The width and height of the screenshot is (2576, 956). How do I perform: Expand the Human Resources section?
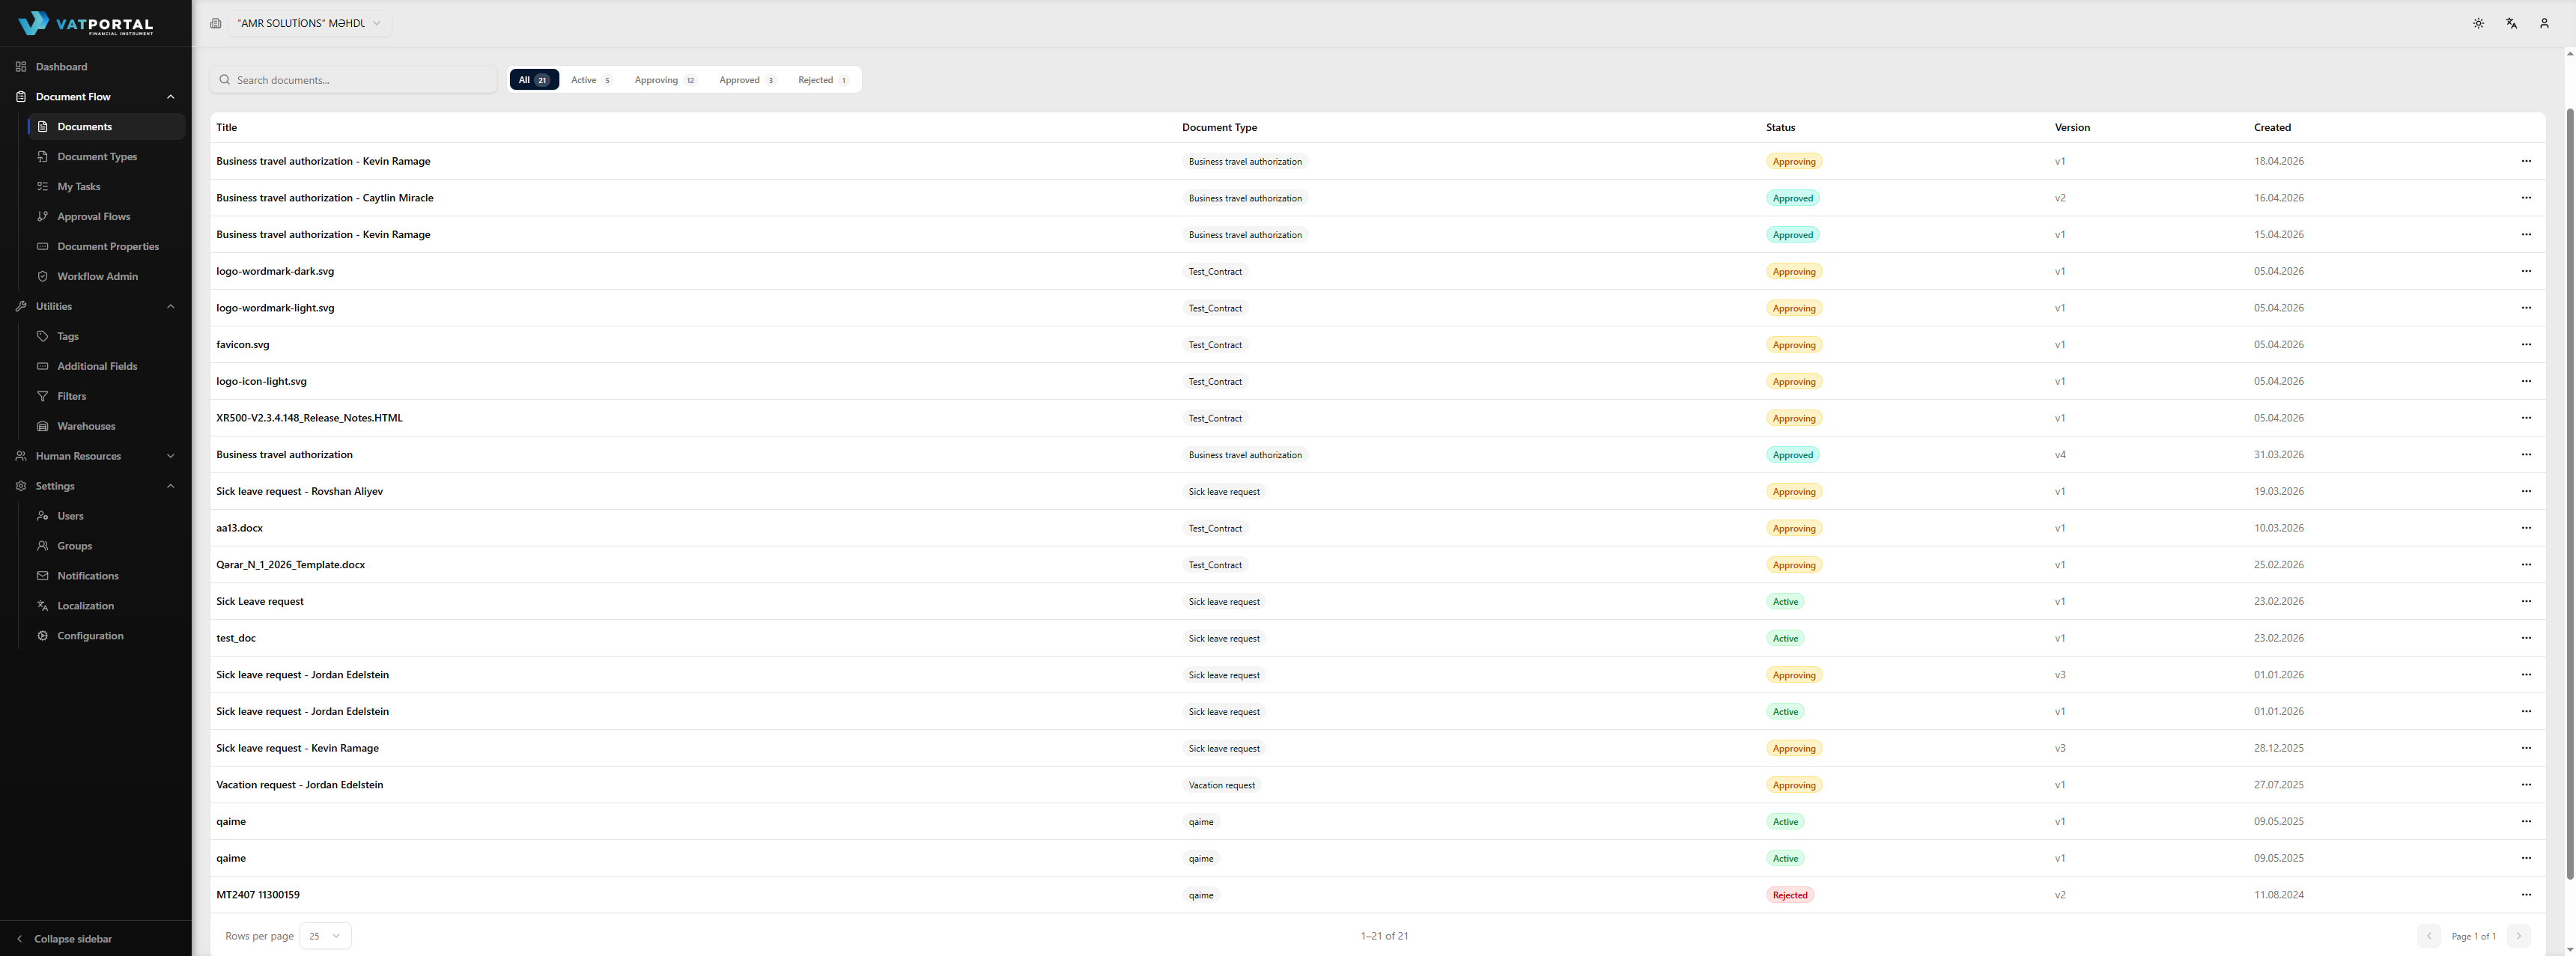pyautogui.click(x=170, y=456)
